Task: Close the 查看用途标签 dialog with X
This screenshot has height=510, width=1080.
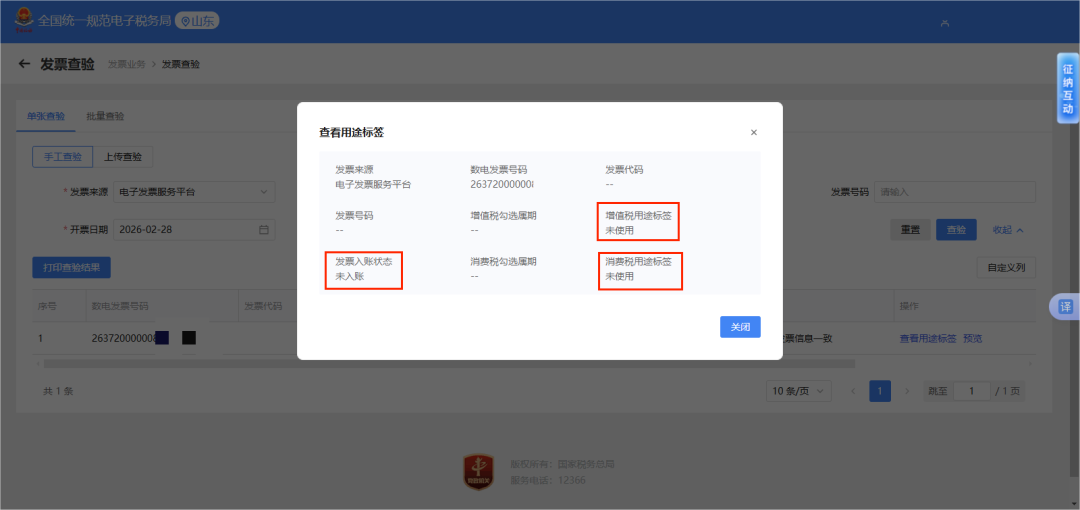Action: point(754,132)
